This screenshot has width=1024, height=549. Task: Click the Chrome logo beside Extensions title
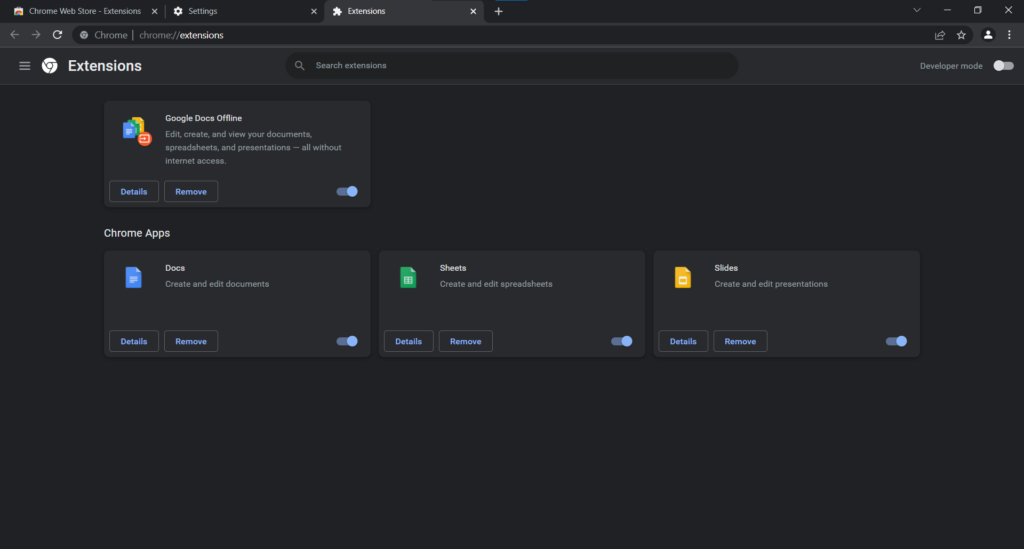(50, 66)
